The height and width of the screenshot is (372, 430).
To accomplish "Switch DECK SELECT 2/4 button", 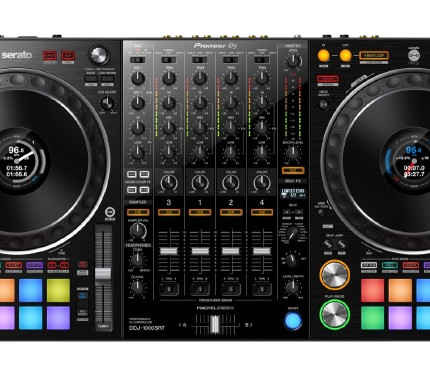I will click(323, 104).
